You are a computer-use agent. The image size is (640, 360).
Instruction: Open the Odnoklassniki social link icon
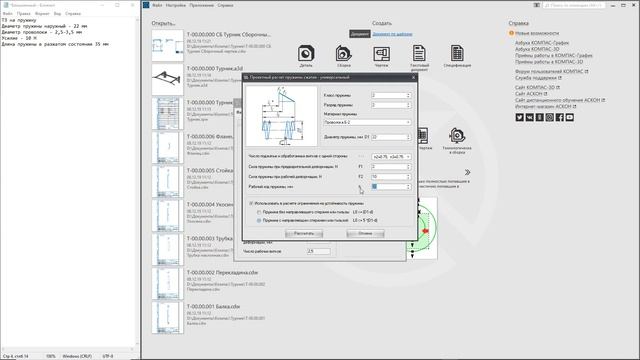539,117
